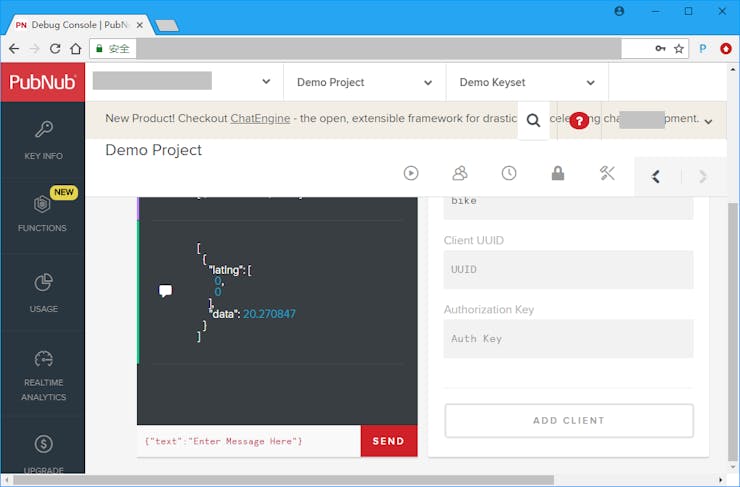Viewport: 740px width, 487px height.
Task: Expand the banner chevron
Action: [708, 122]
